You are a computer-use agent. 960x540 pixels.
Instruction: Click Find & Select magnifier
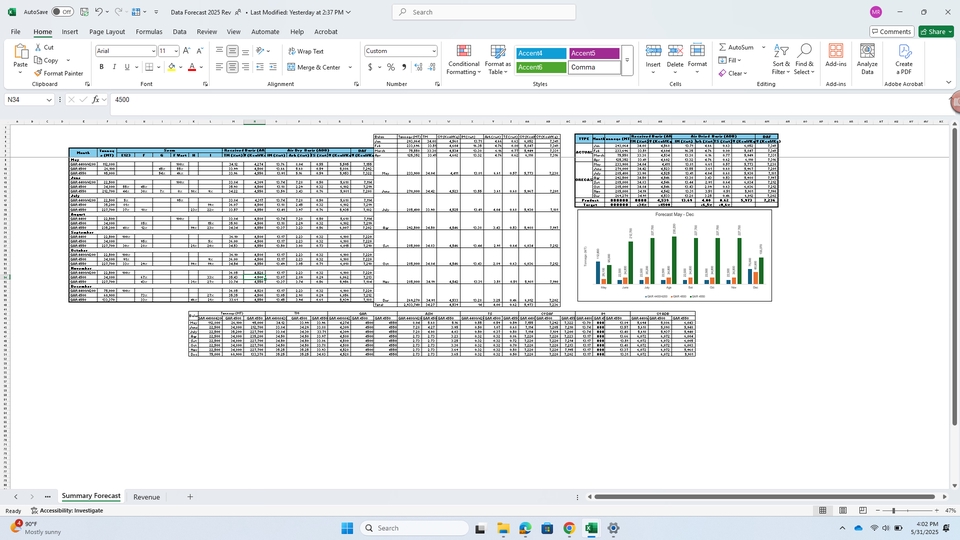[804, 51]
